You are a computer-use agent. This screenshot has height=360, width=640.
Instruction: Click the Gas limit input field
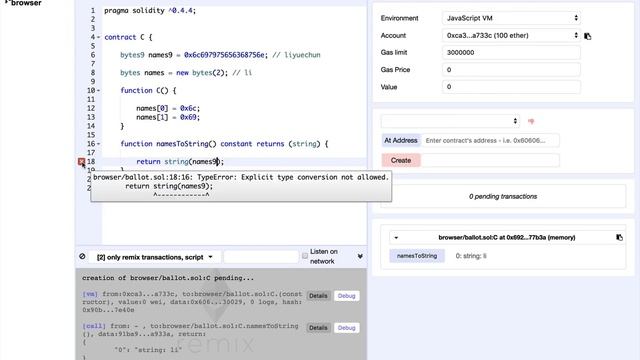(511, 53)
